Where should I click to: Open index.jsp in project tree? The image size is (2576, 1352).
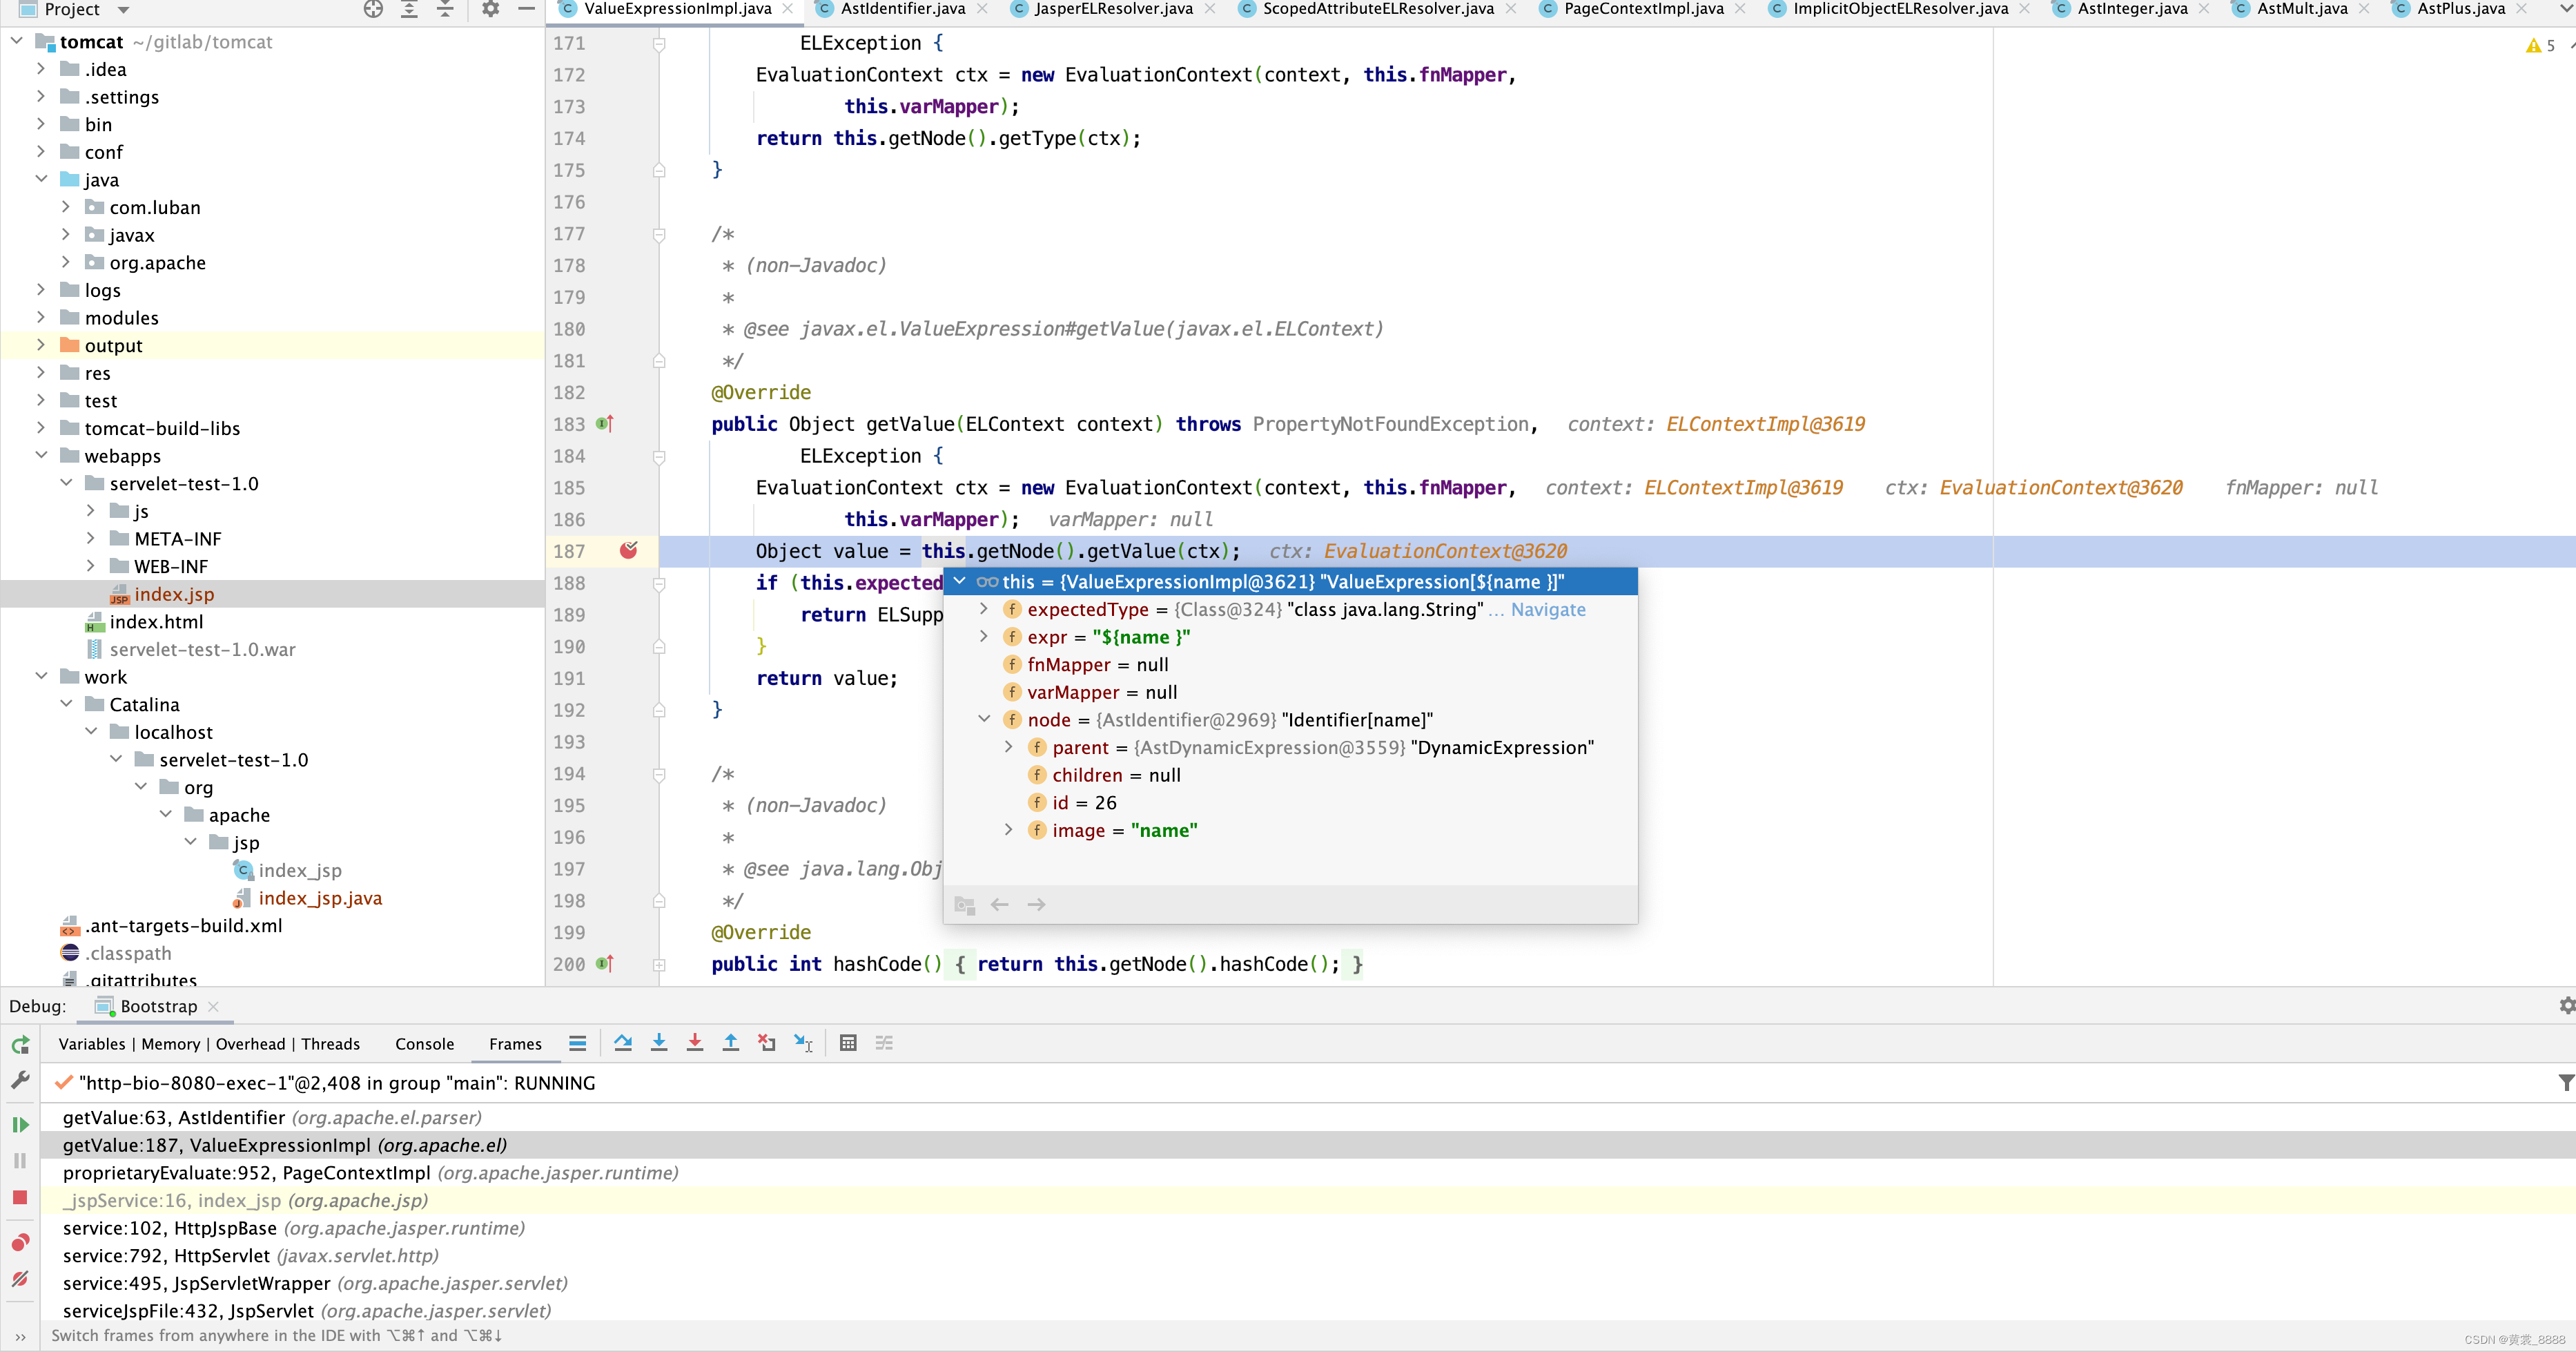tap(174, 594)
